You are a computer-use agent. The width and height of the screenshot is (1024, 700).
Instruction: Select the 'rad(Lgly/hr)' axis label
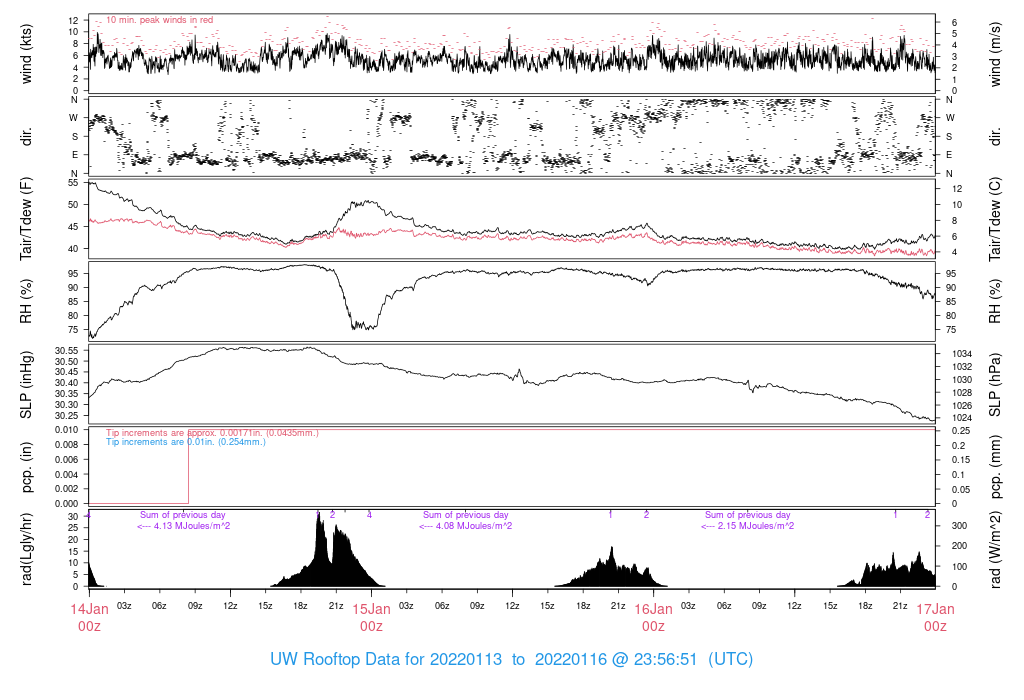26,549
